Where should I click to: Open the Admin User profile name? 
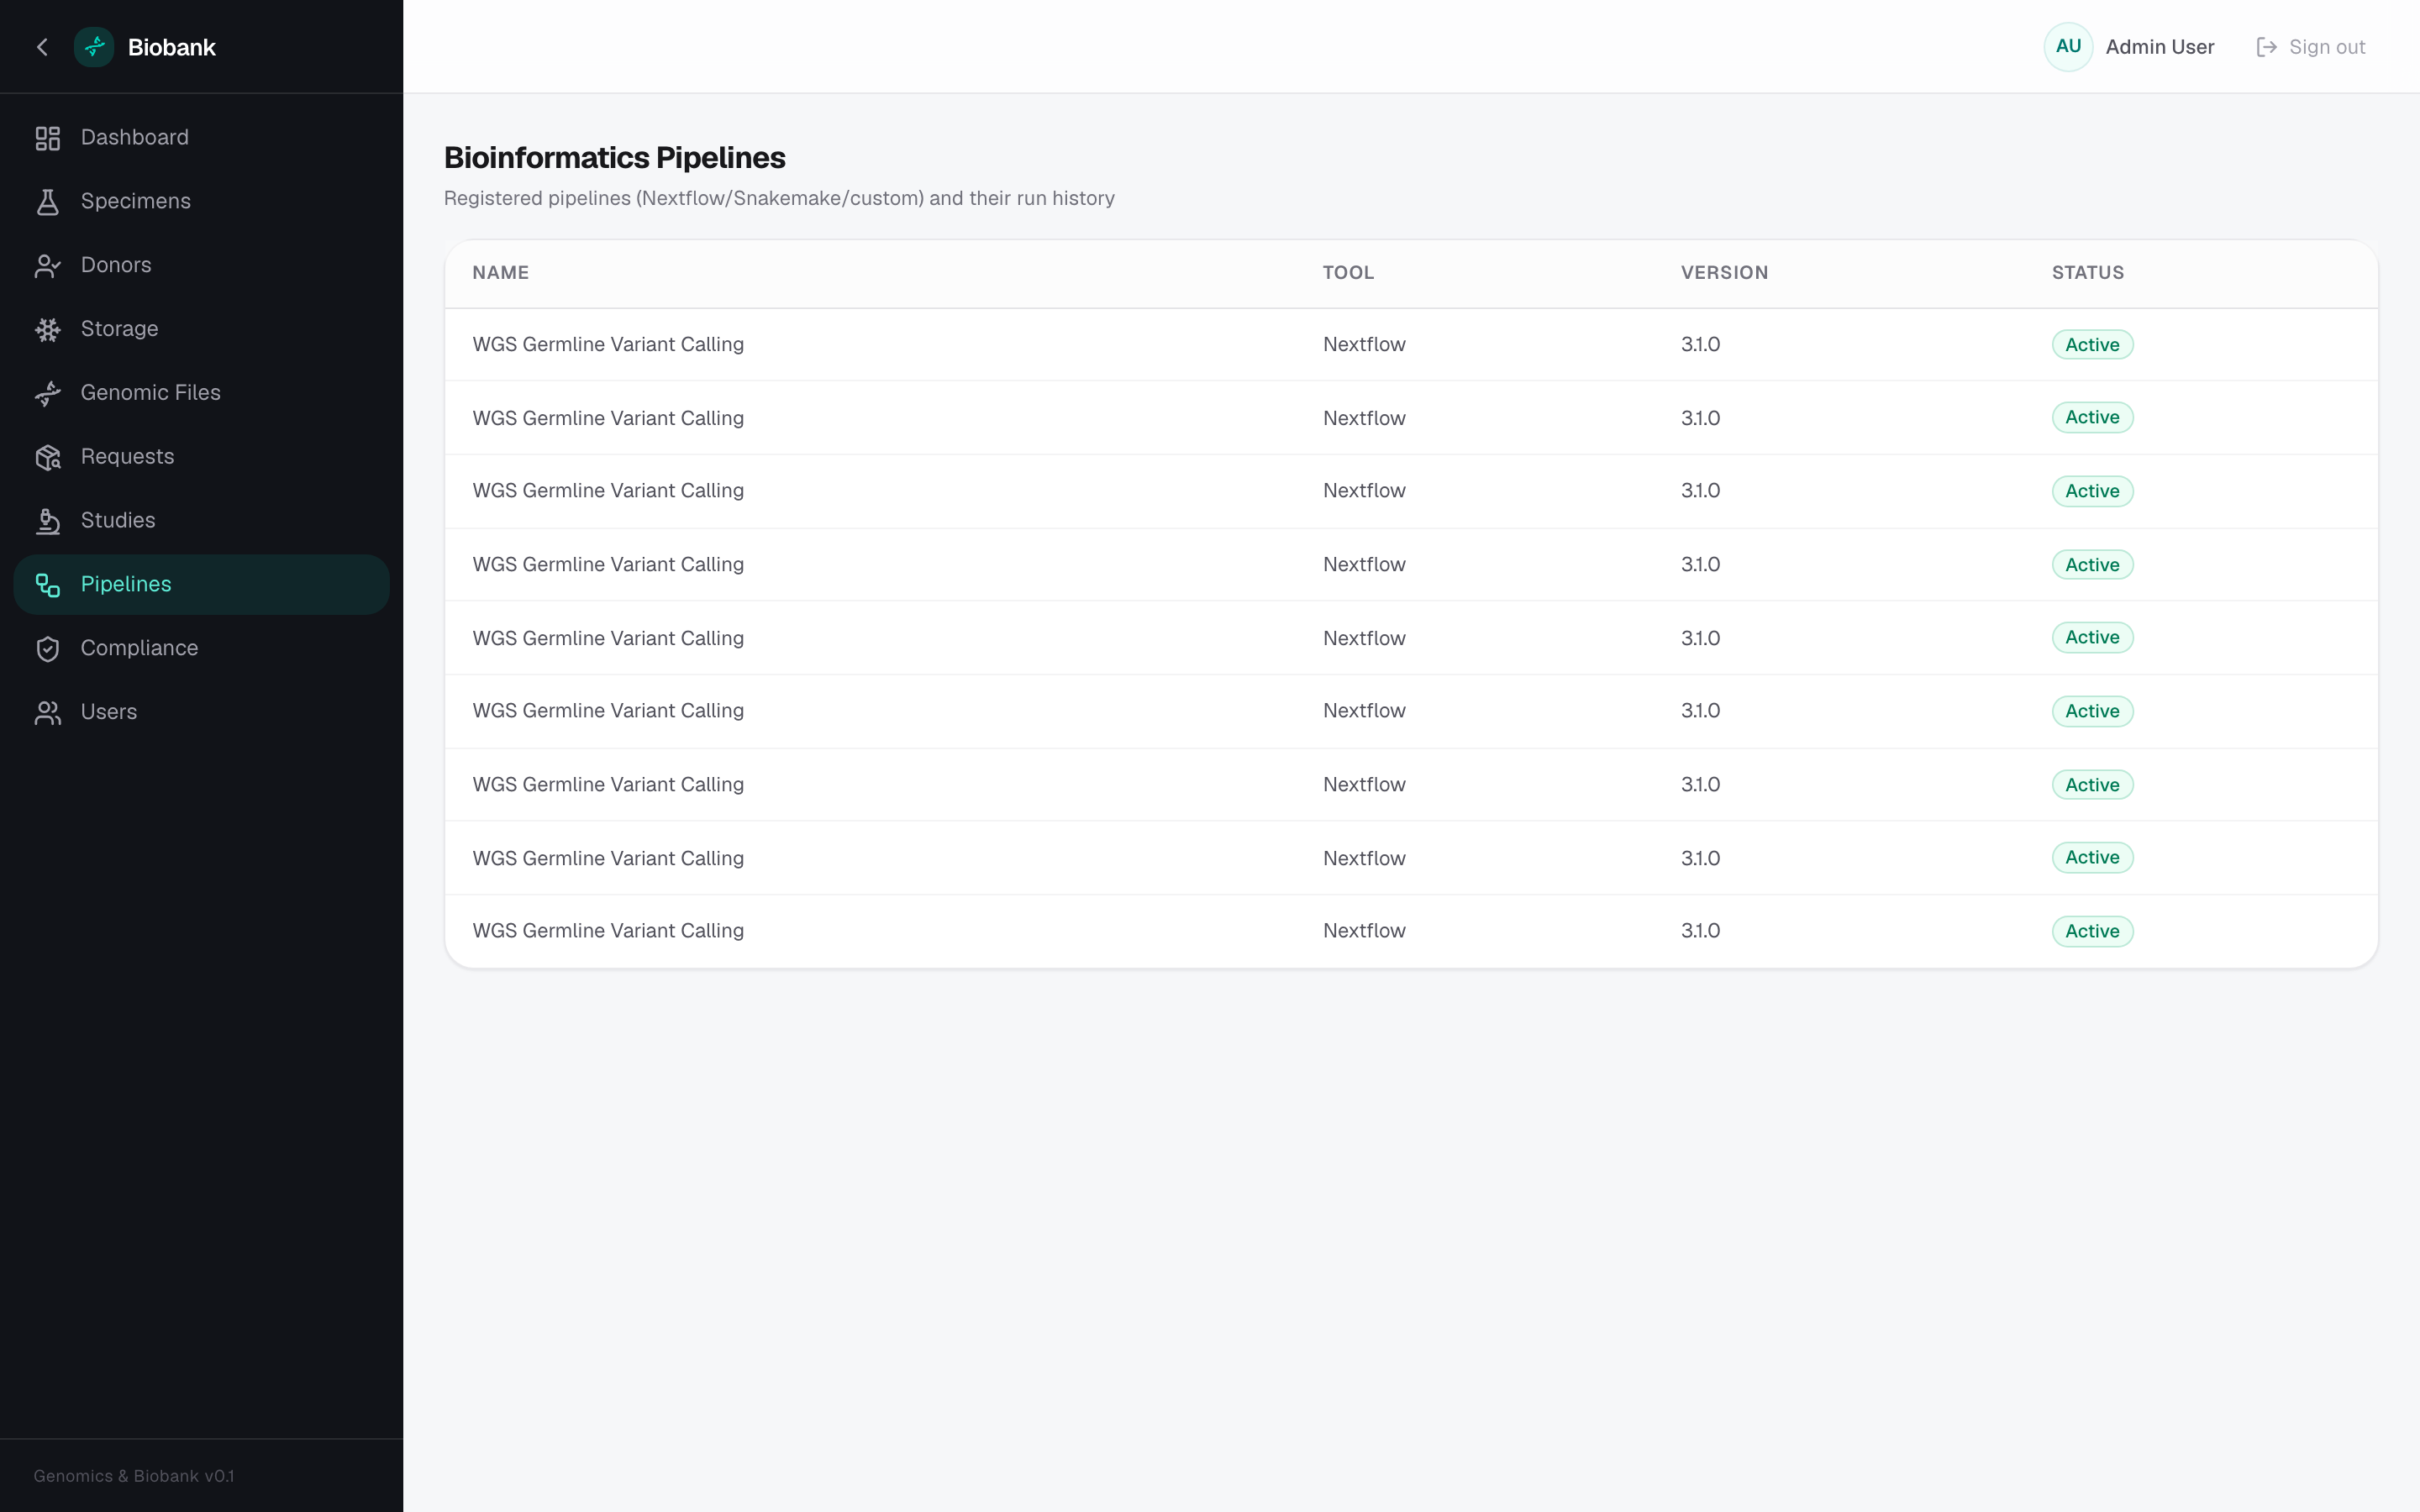coord(2160,47)
